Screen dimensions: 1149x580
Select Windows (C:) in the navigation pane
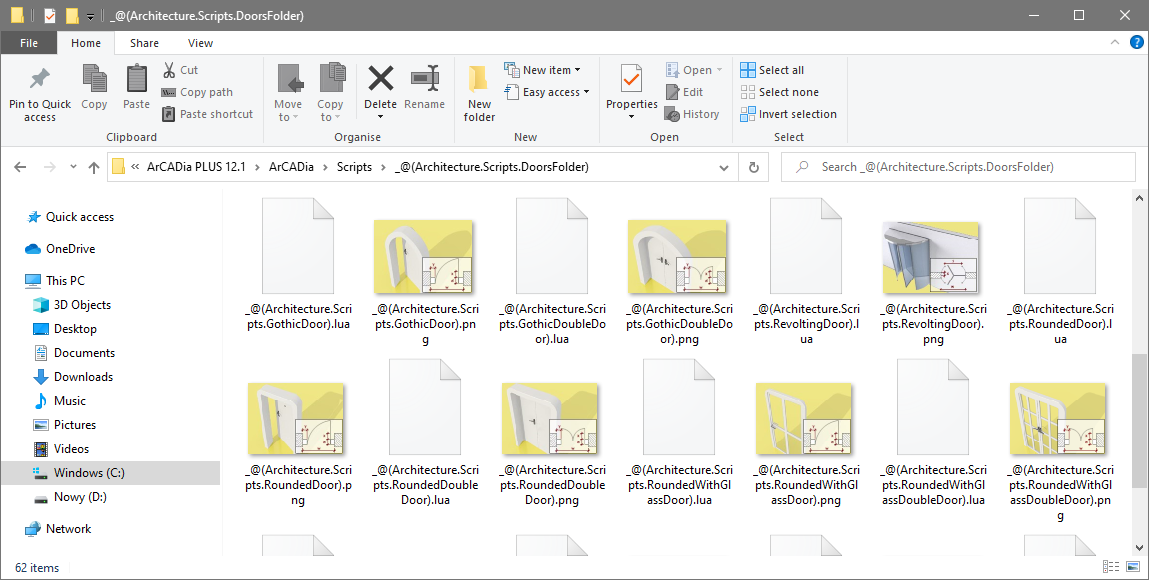(89, 473)
